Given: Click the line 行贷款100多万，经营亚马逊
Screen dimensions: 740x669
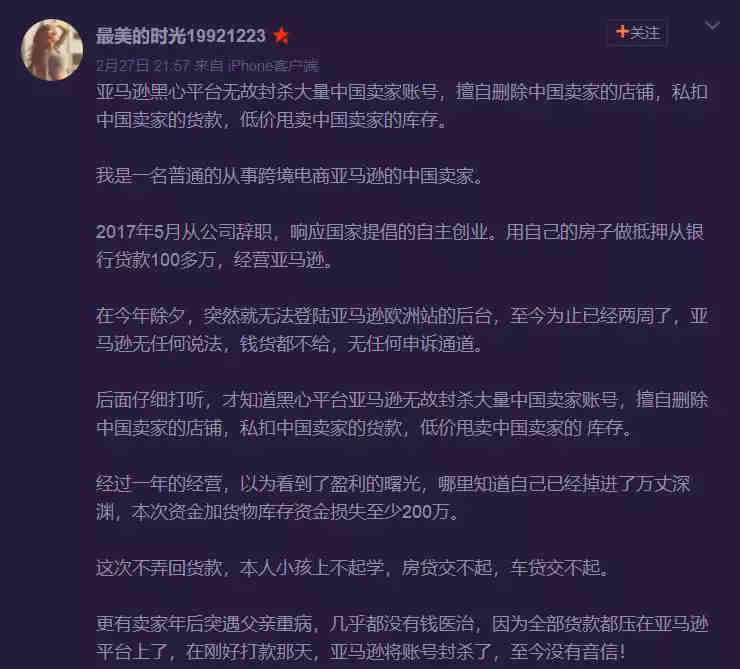Looking at the screenshot, I should 215,259.
